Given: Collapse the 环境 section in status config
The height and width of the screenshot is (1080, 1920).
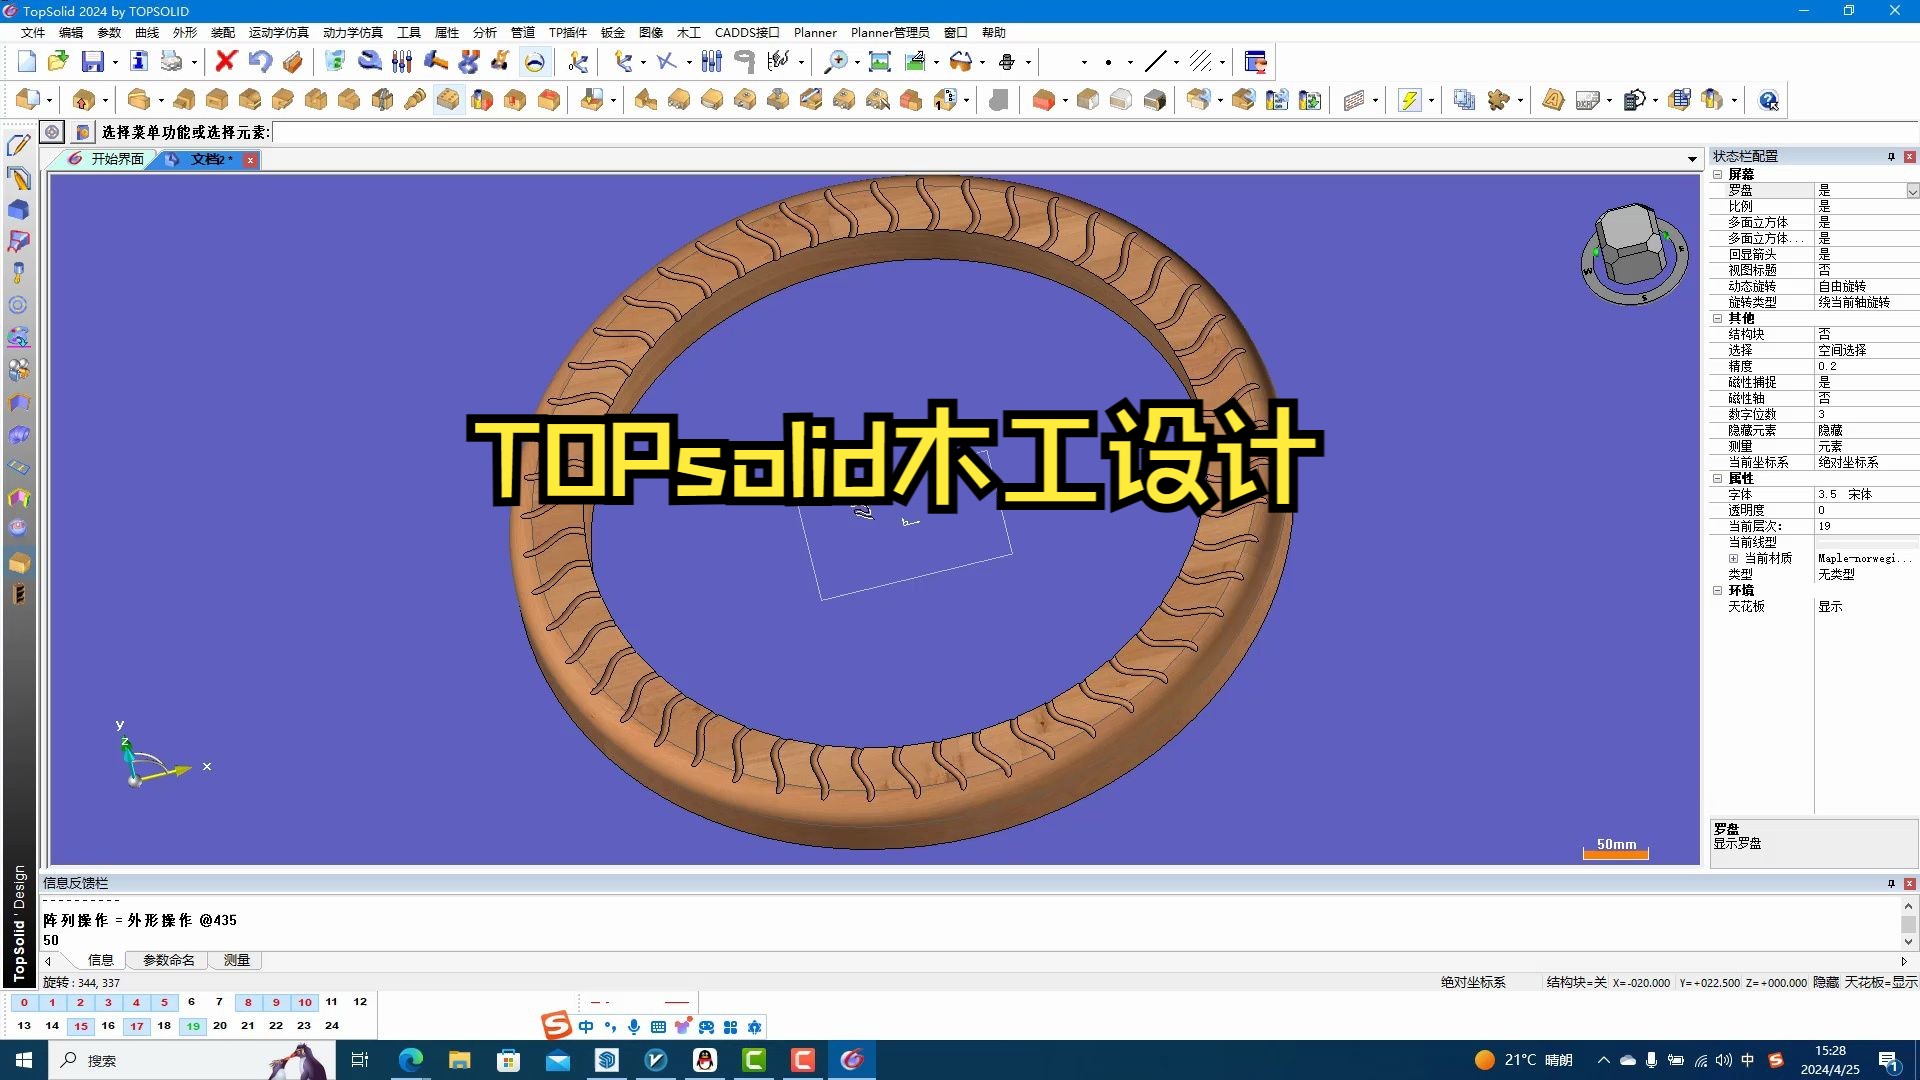Looking at the screenshot, I should tap(1717, 590).
